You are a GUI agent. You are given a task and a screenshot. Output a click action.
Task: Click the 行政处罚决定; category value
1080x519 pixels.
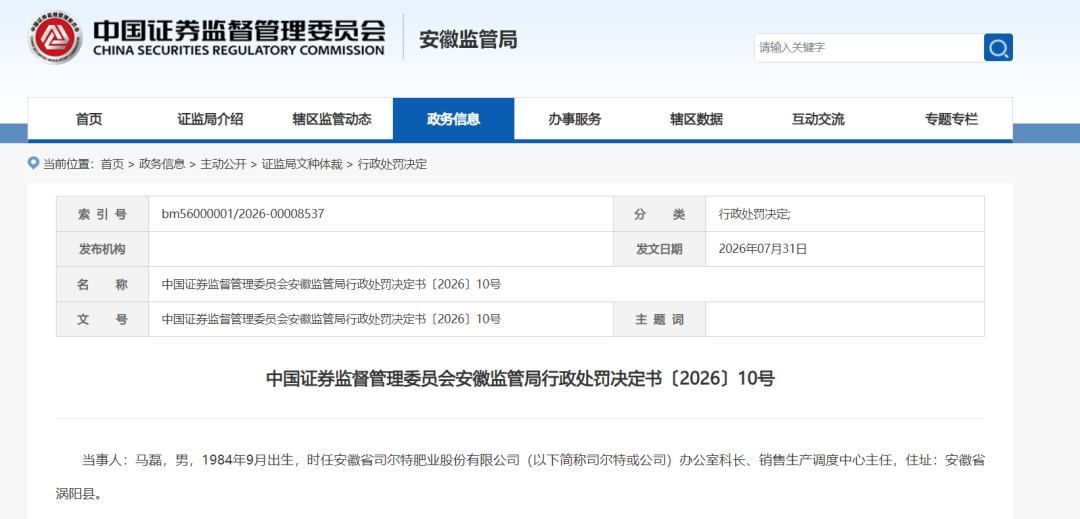pos(755,214)
